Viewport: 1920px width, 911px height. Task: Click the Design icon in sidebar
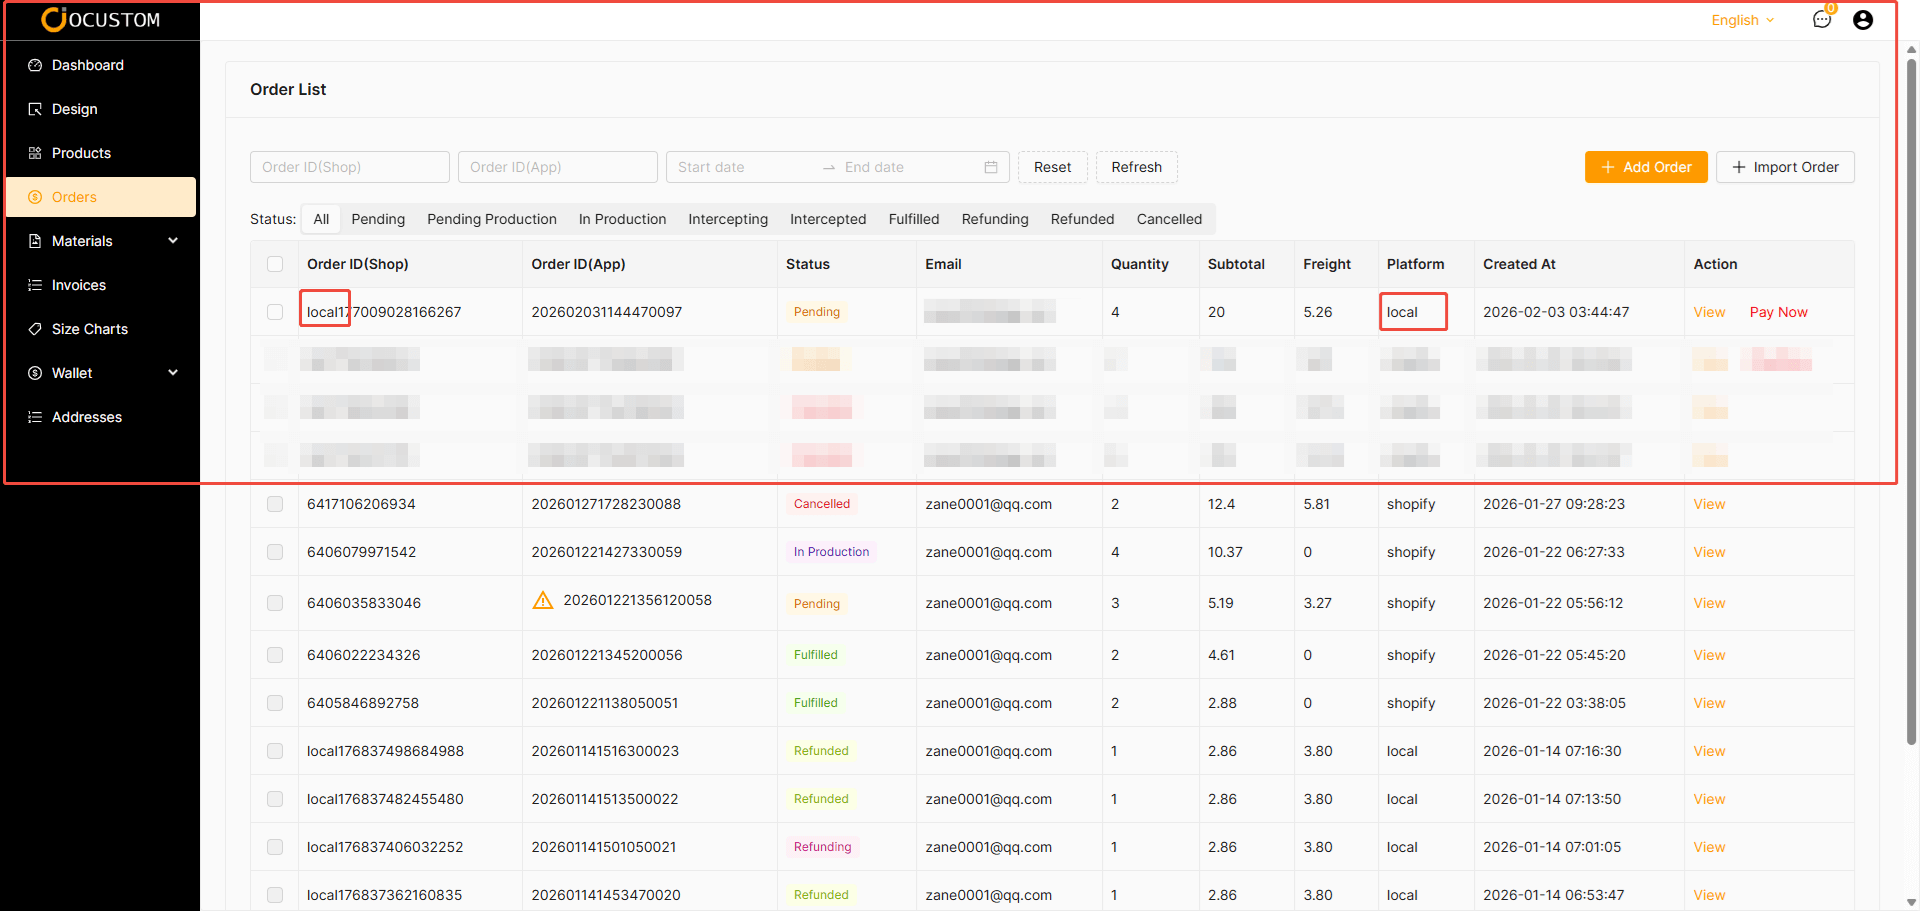point(35,109)
